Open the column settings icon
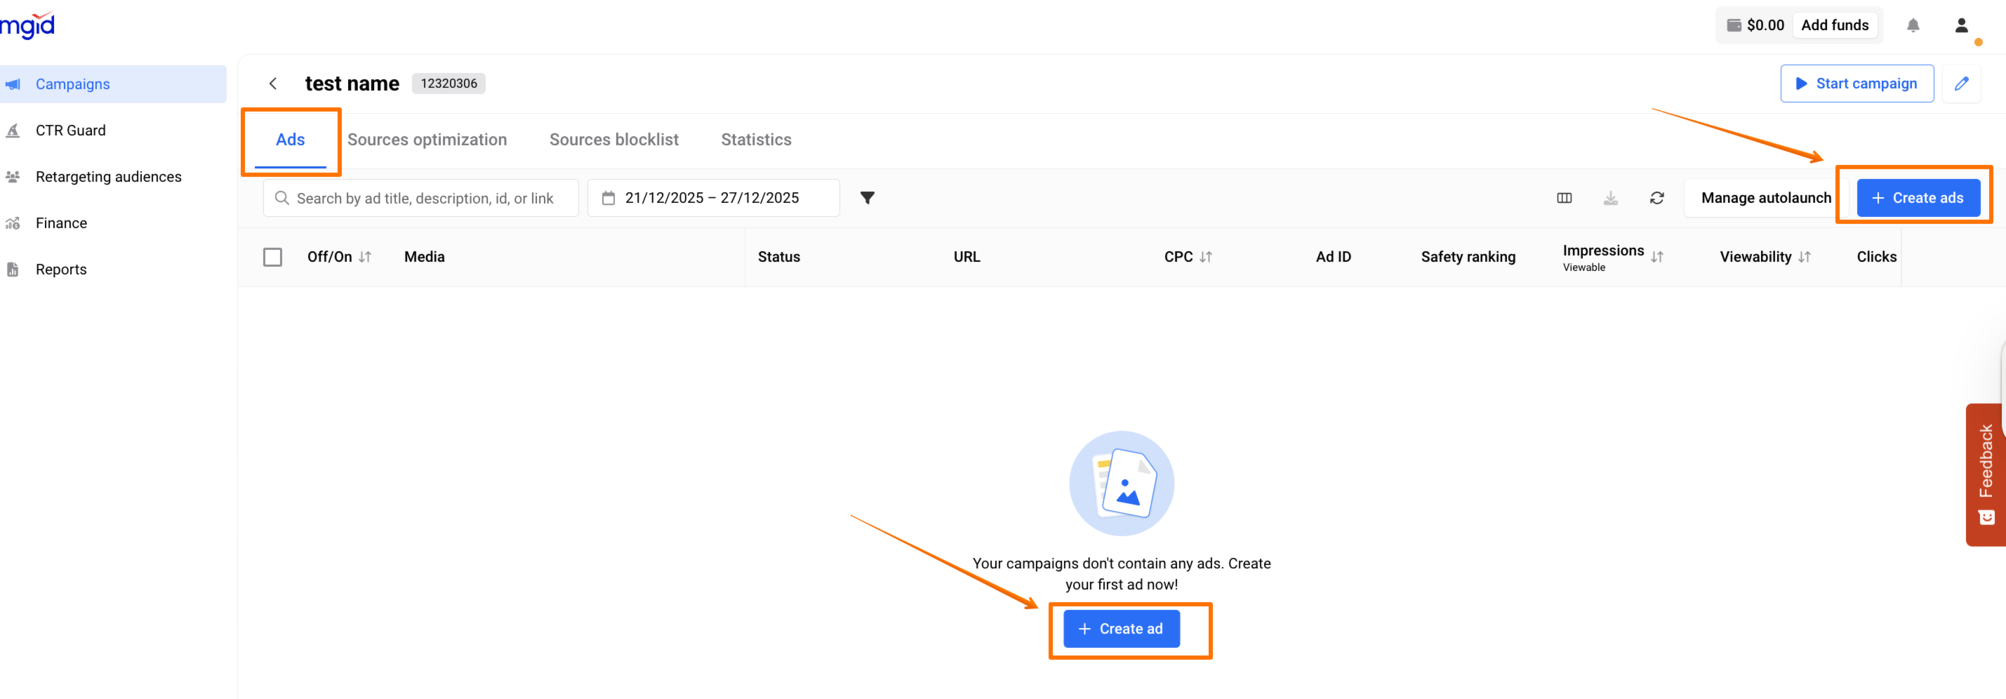This screenshot has width=2006, height=699. point(1565,198)
